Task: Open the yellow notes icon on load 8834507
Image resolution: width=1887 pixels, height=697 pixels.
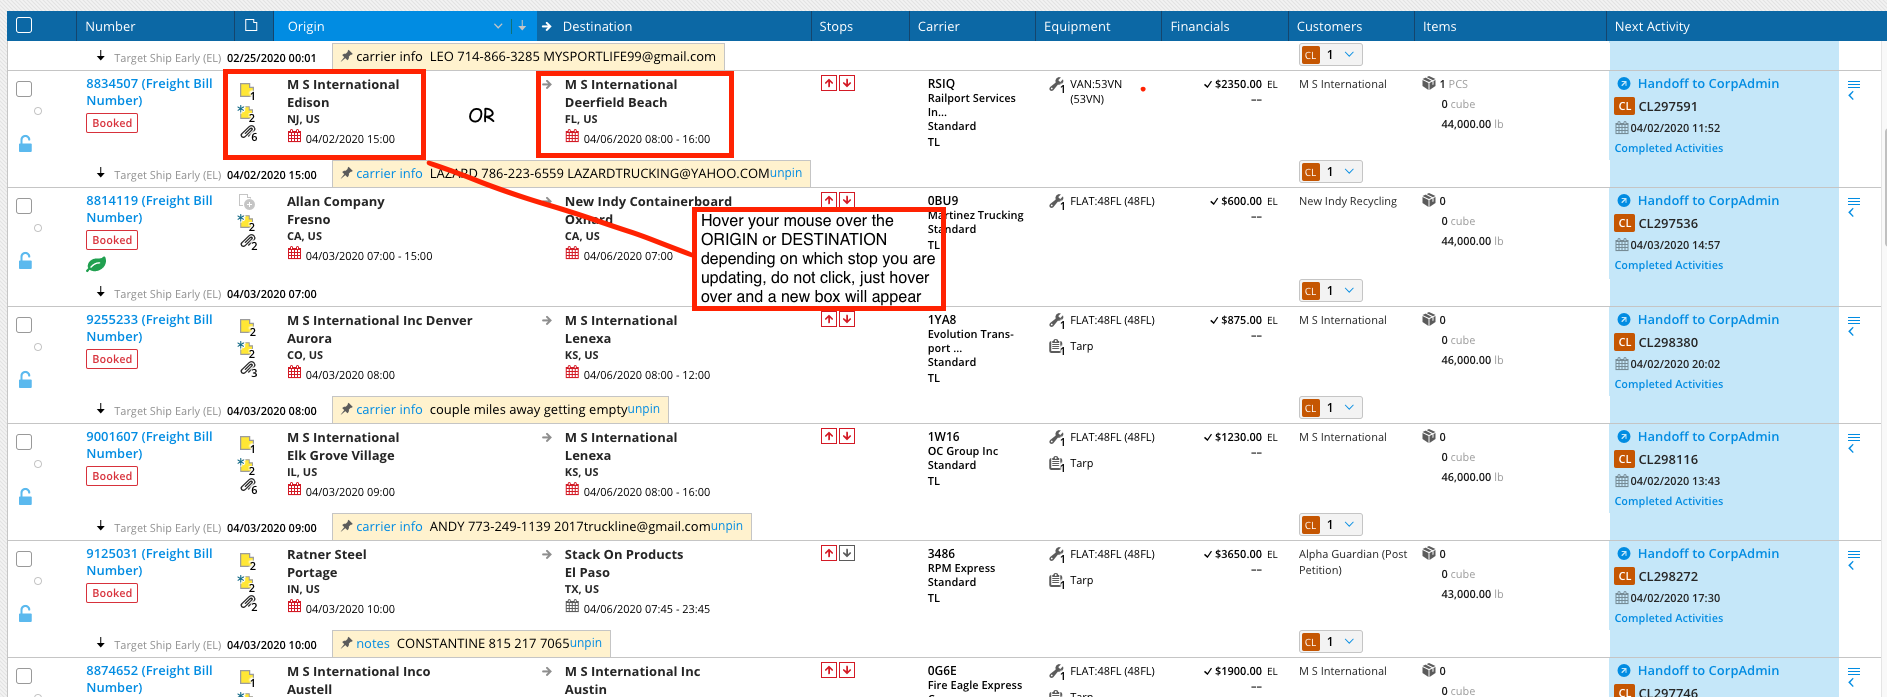Action: pyautogui.click(x=247, y=91)
